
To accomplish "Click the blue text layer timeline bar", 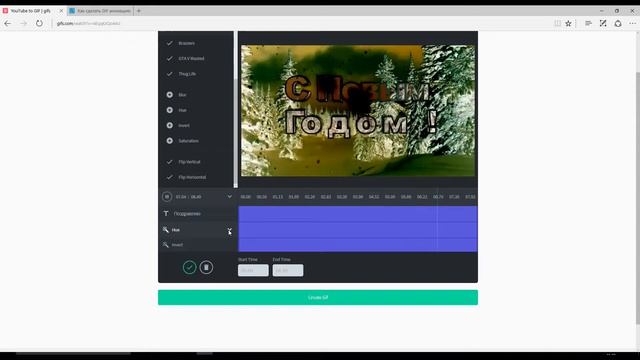I will pos(358,213).
